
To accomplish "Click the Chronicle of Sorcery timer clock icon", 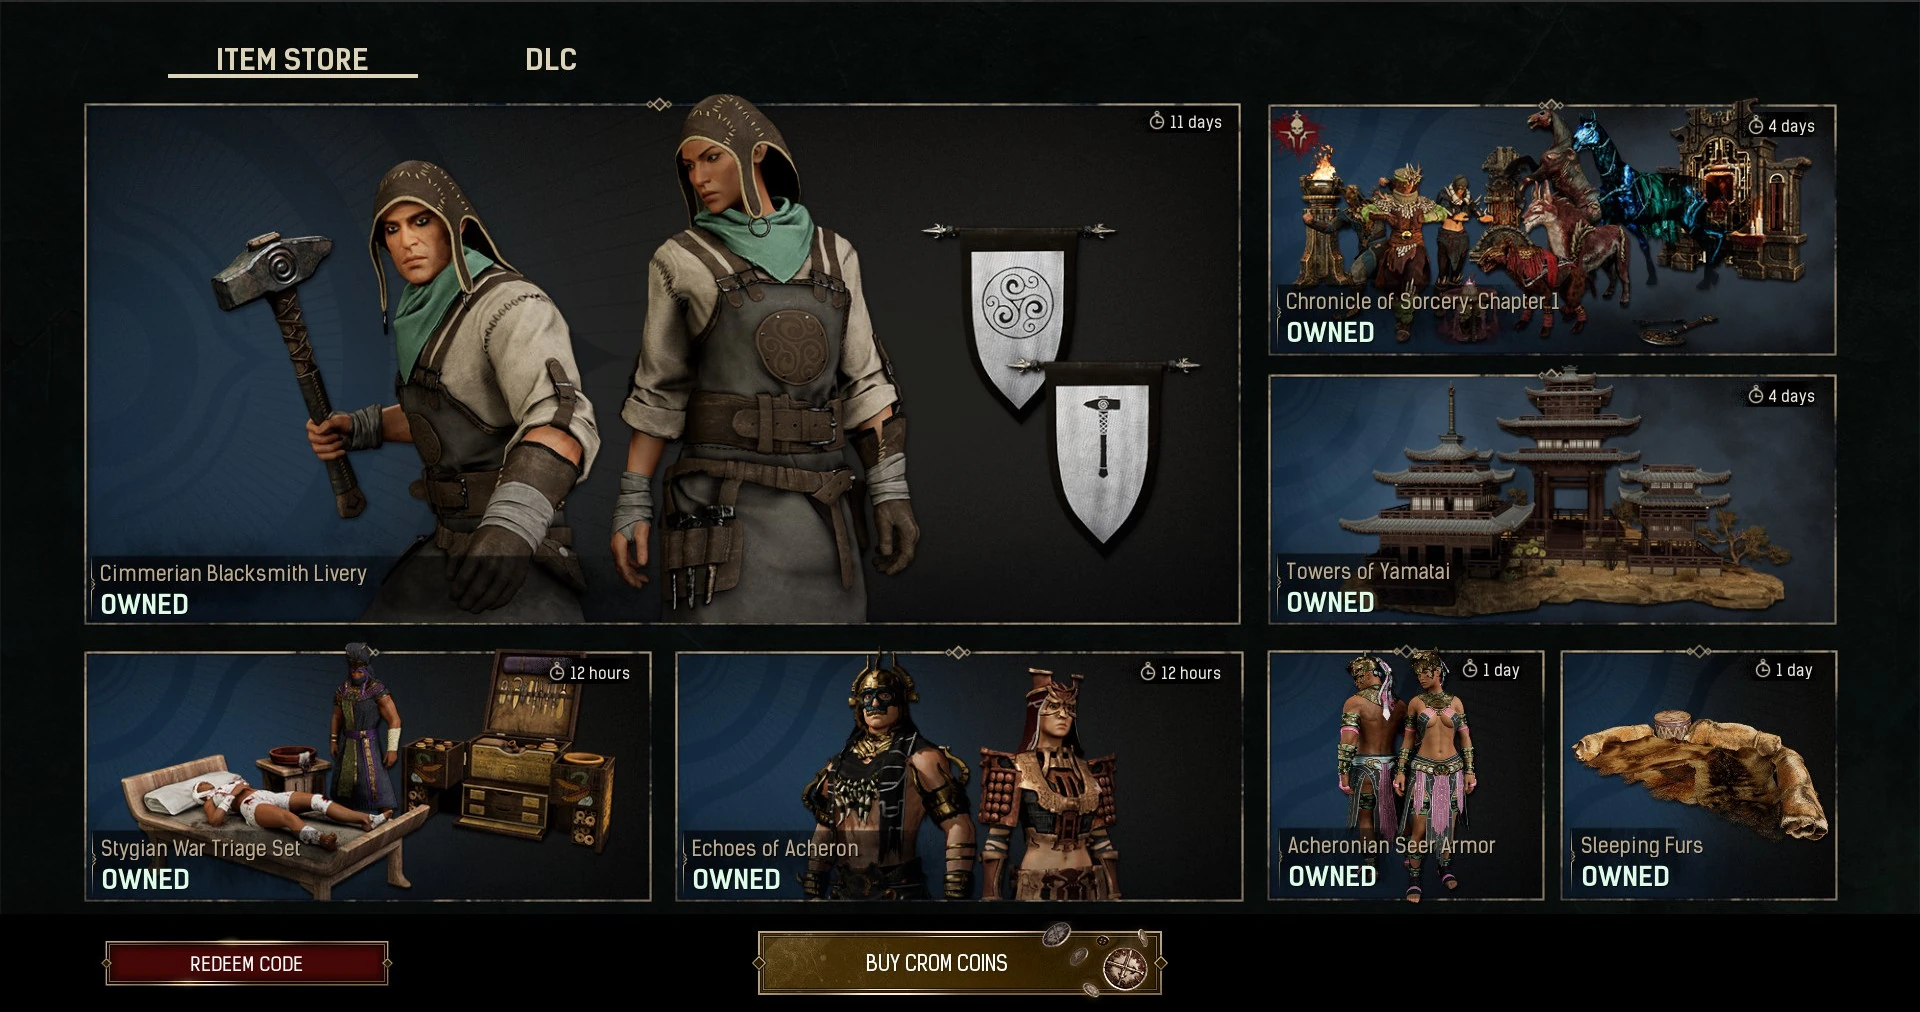I will pyautogui.click(x=1756, y=125).
